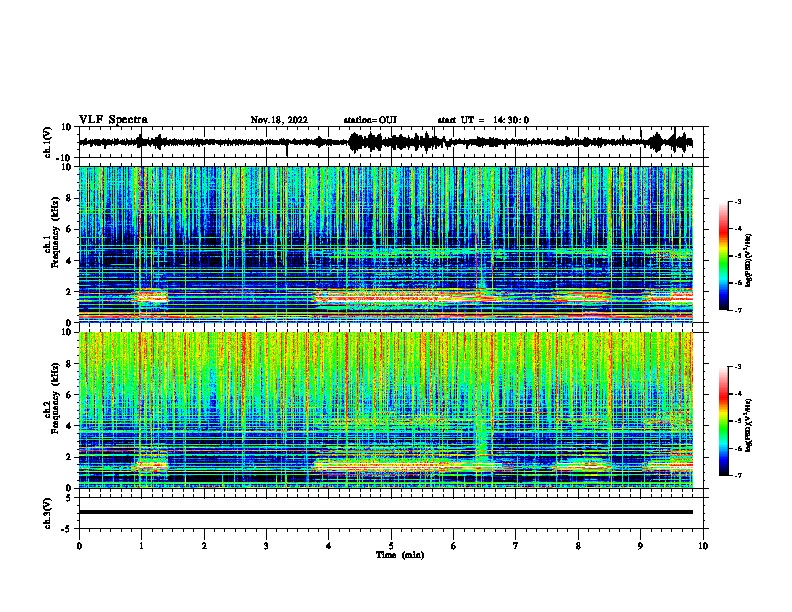Click the ch.1 1-2 kHz emission at minute 1

coord(152,296)
